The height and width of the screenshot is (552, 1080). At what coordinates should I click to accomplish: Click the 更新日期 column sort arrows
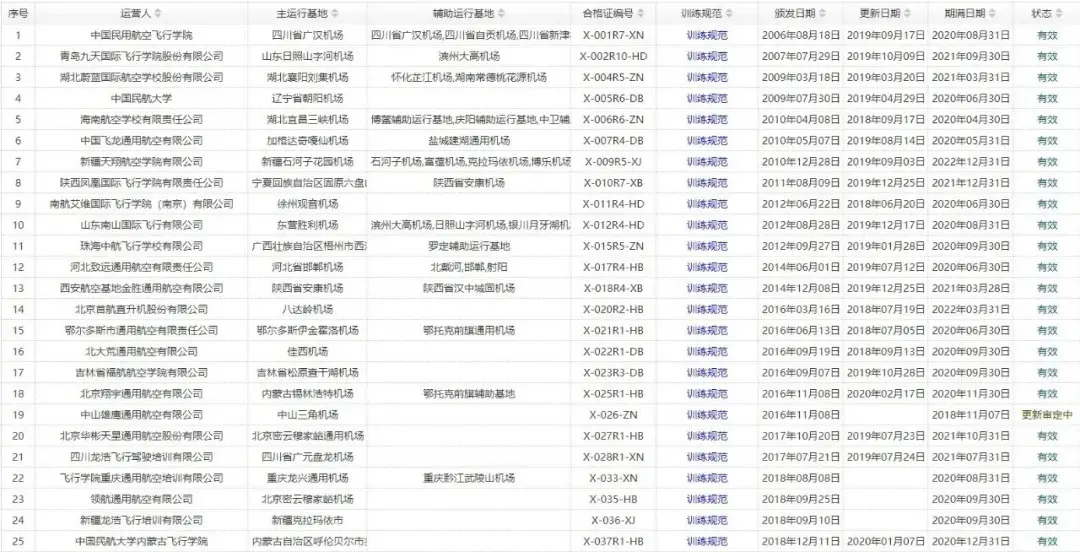point(907,13)
